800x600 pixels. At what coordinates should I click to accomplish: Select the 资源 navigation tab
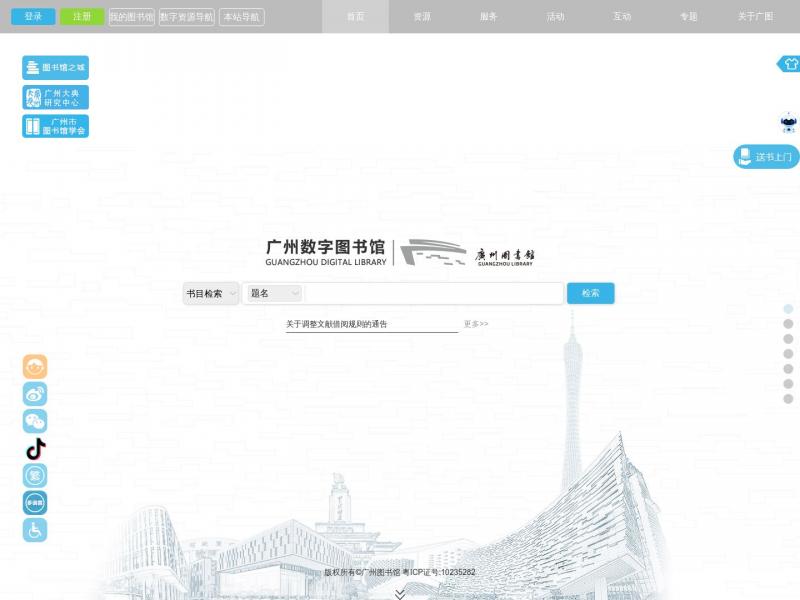tap(422, 17)
